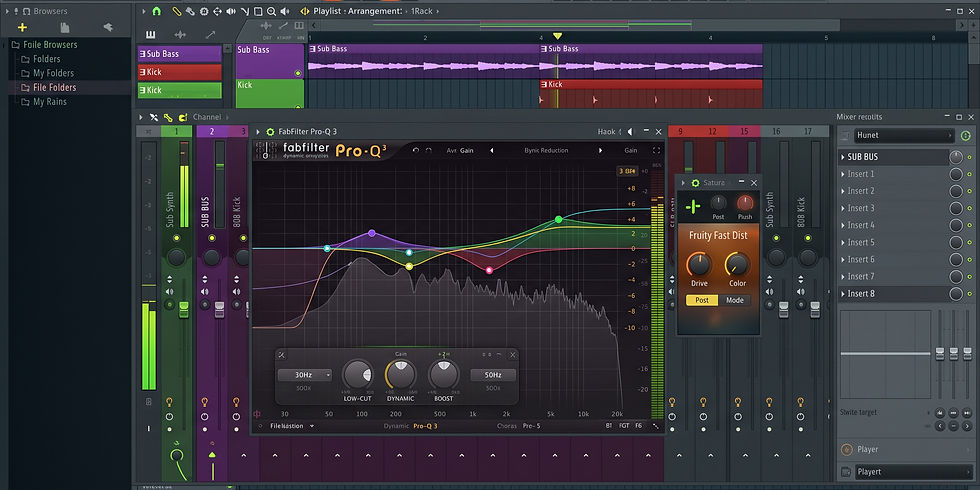Click FabFilter Pro-Q 3 green gear icon
980x490 pixels.
pyautogui.click(x=270, y=132)
